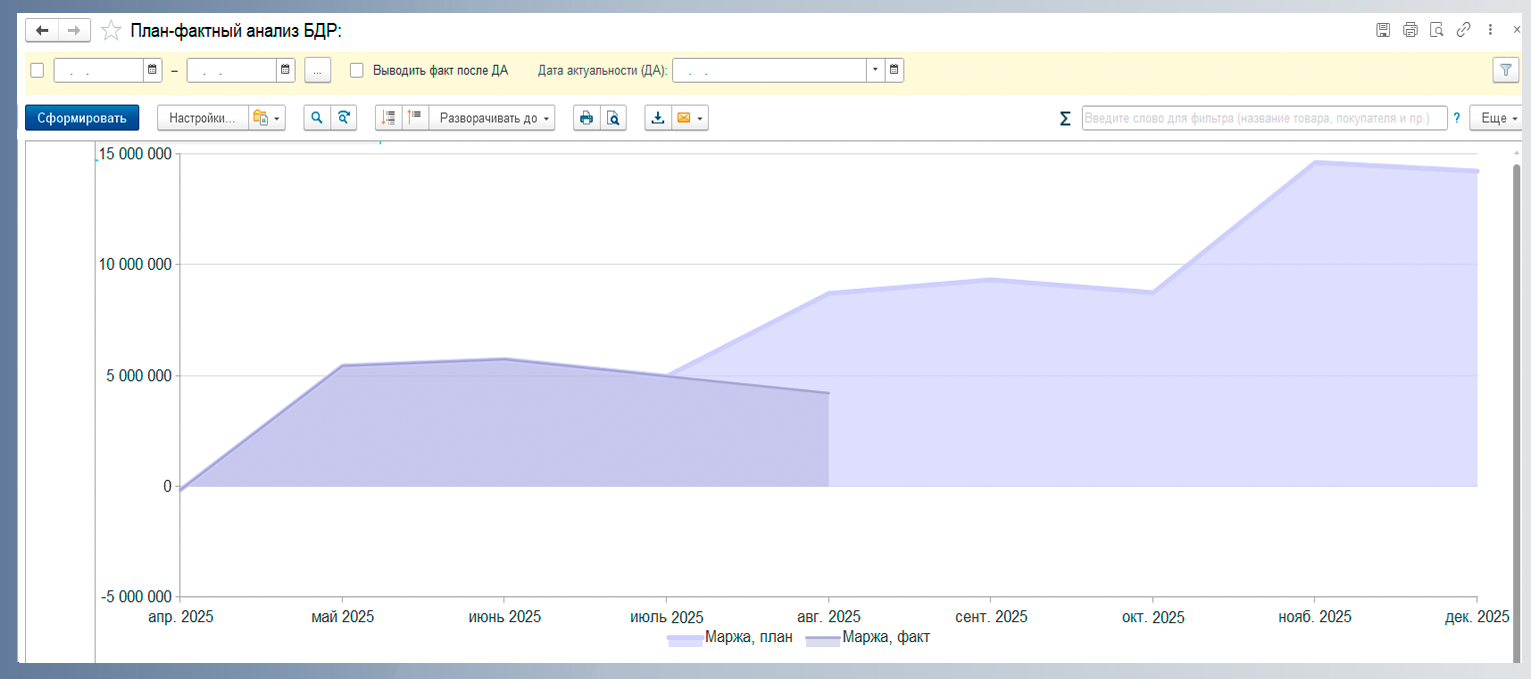Print the report using toolbar printer icon
1531x679 pixels.
(x=586, y=118)
